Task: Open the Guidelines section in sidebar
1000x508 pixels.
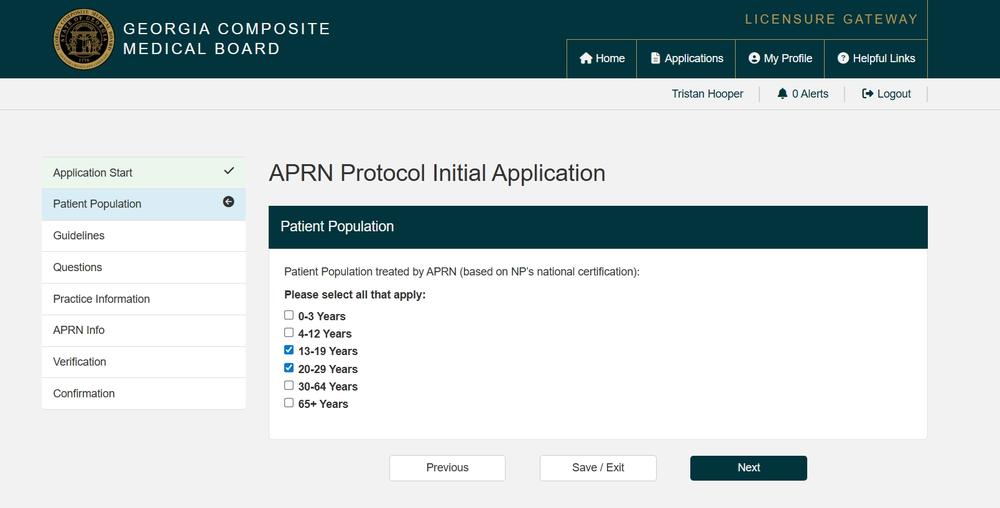Action: [79, 236]
